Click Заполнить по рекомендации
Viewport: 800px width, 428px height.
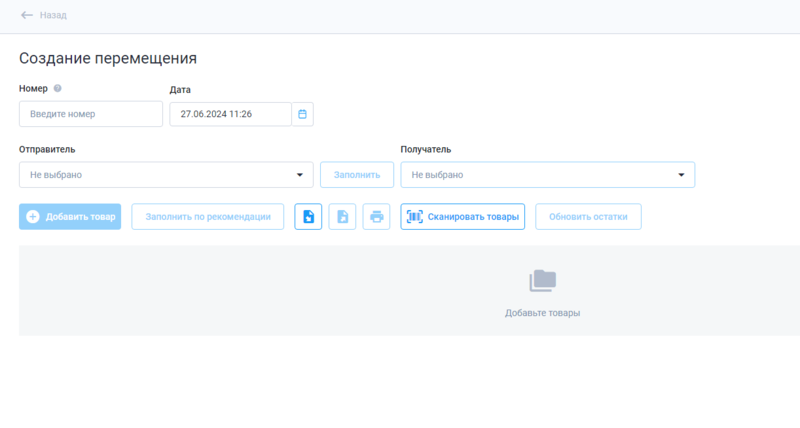click(x=208, y=217)
